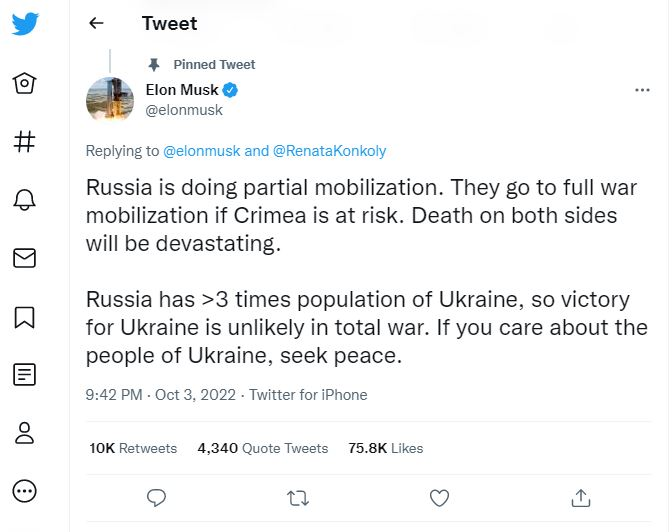Go back with the arrow button
This screenshot has height=532, width=672.
pyautogui.click(x=97, y=23)
